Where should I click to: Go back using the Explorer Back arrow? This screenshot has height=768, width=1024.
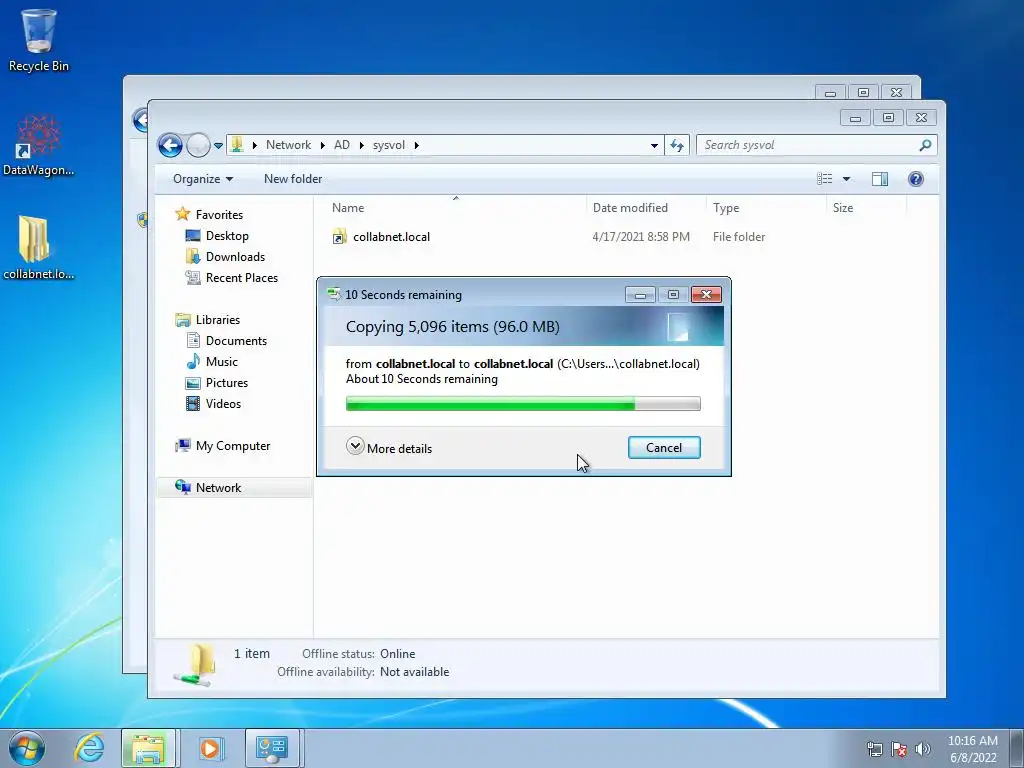click(170, 145)
